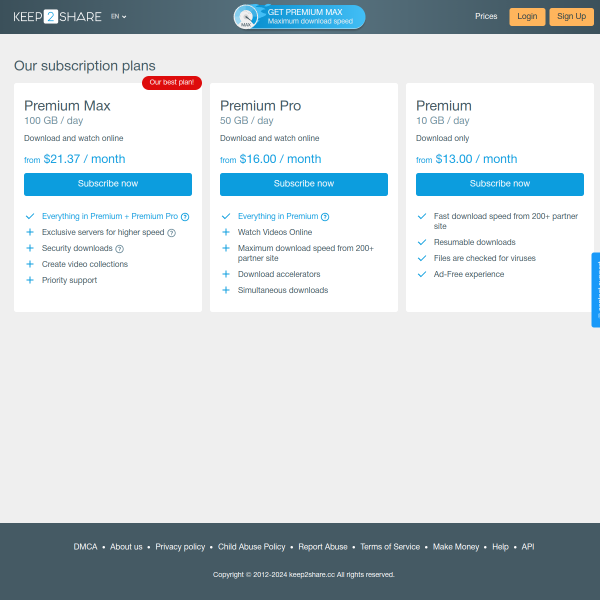Subscribe to the basic Premium plan
This screenshot has width=600, height=600.
coord(500,184)
